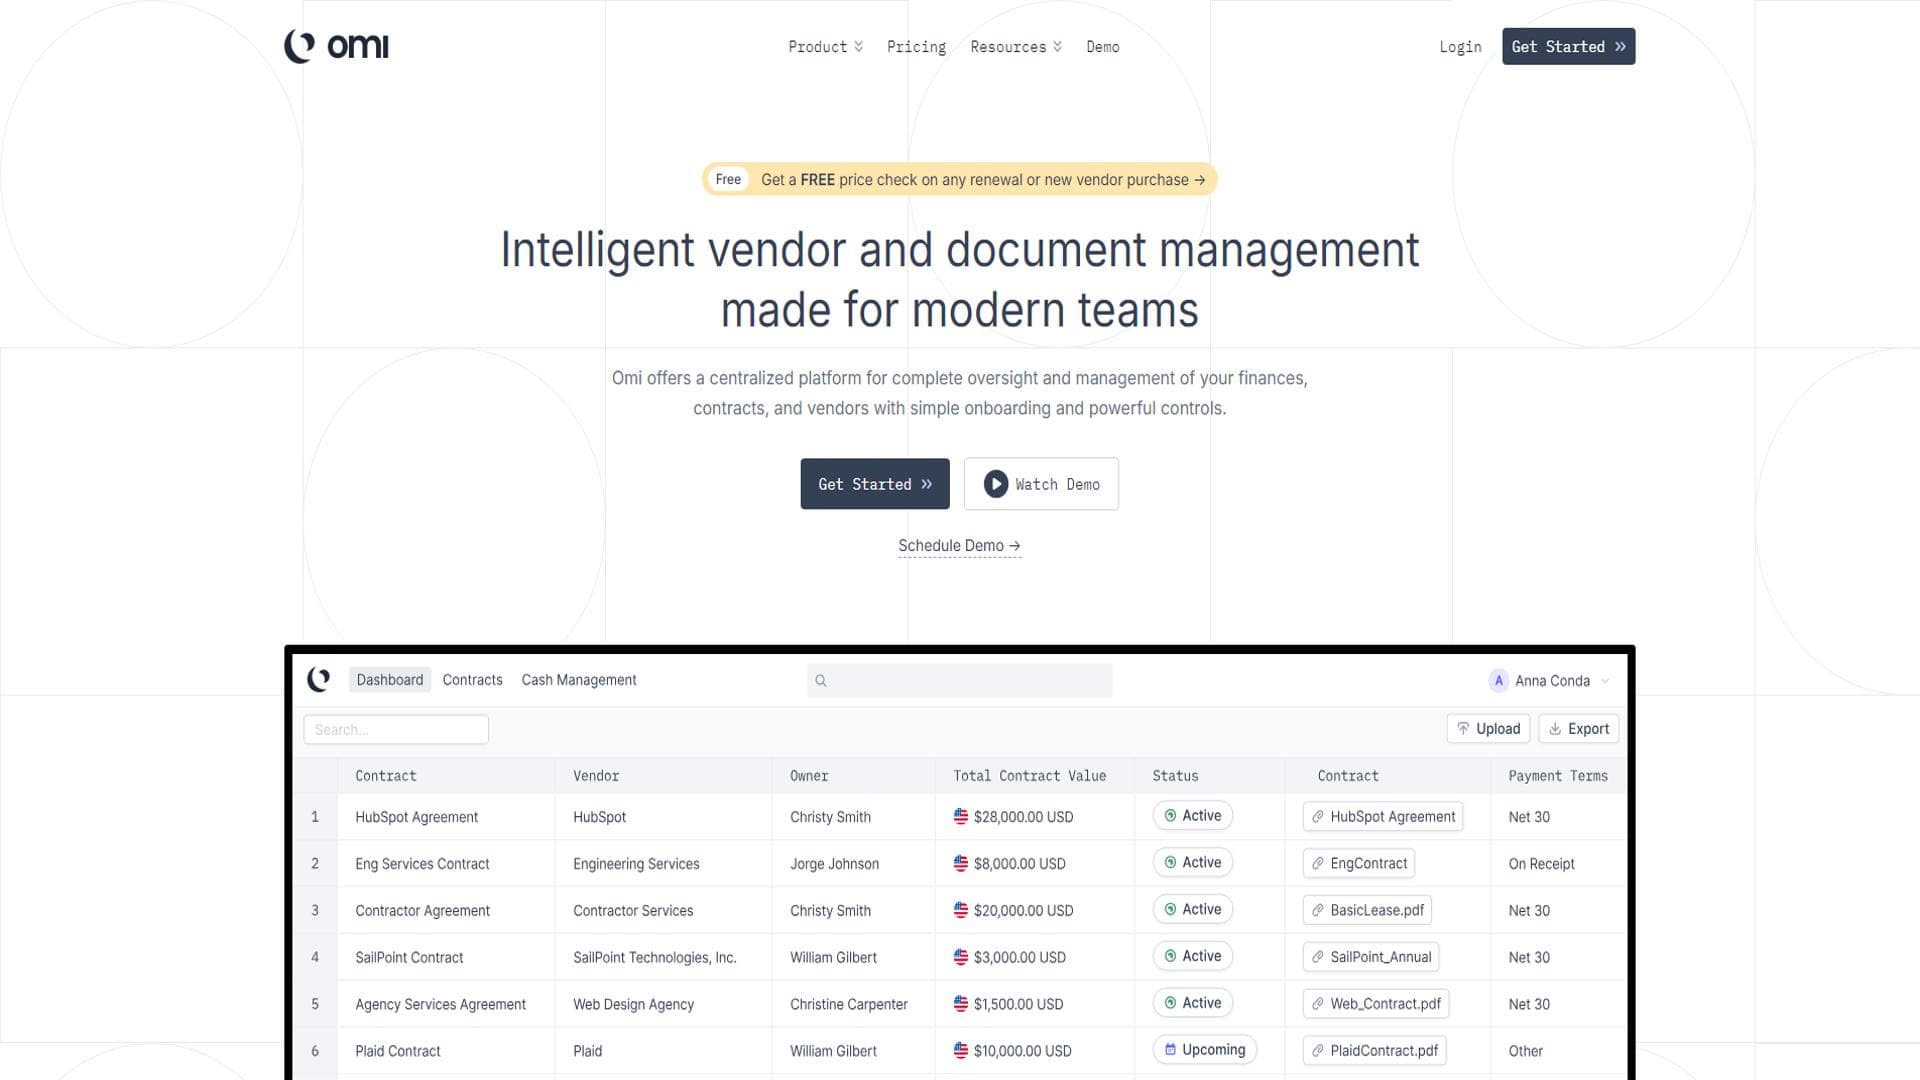Image resolution: width=1920 pixels, height=1080 pixels.
Task: Click the US flag icon beside $10,000.00 USD
Action: (x=961, y=1050)
